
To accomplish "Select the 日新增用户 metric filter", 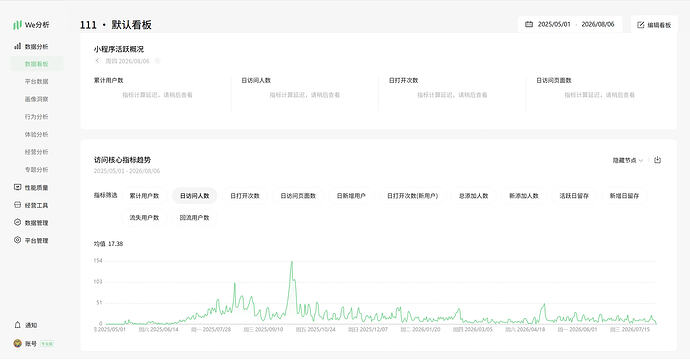I will tap(351, 195).
